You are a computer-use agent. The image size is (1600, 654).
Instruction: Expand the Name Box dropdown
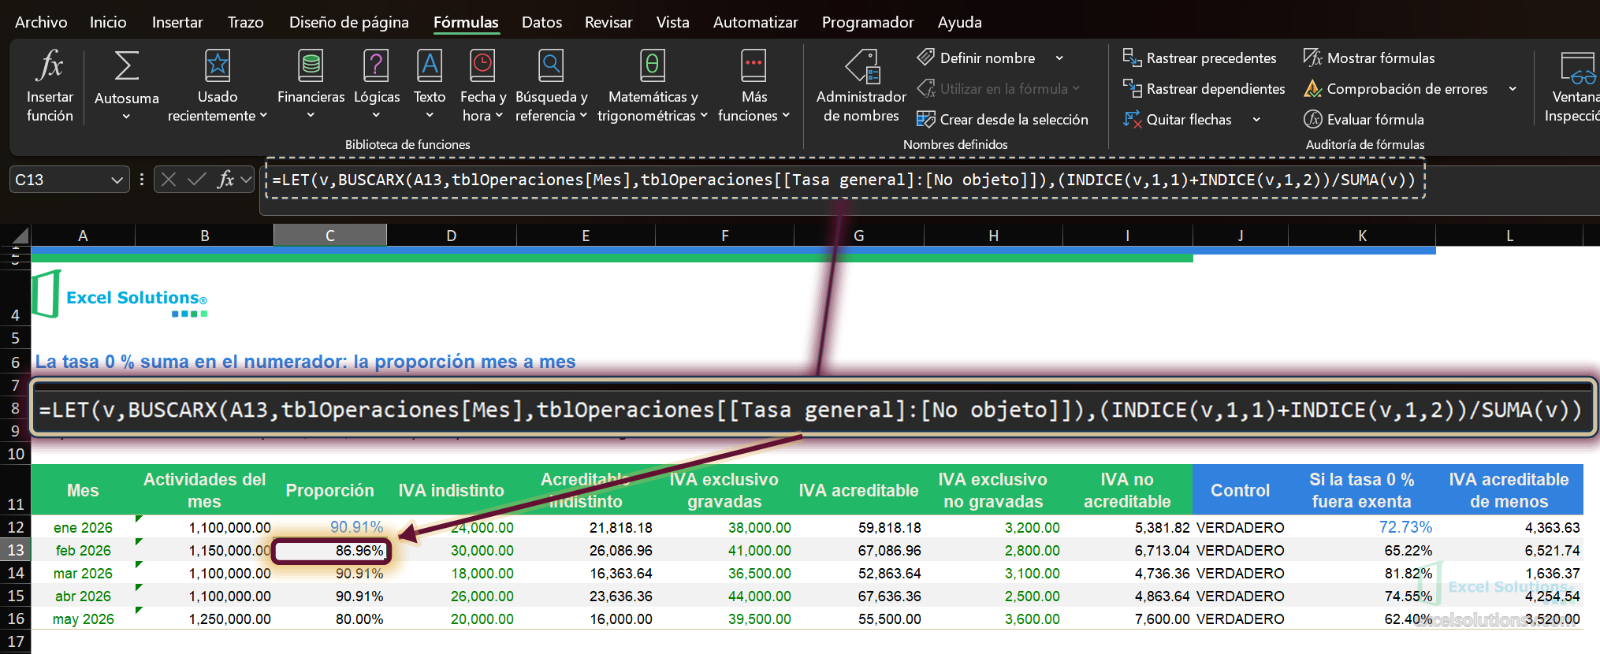(117, 180)
